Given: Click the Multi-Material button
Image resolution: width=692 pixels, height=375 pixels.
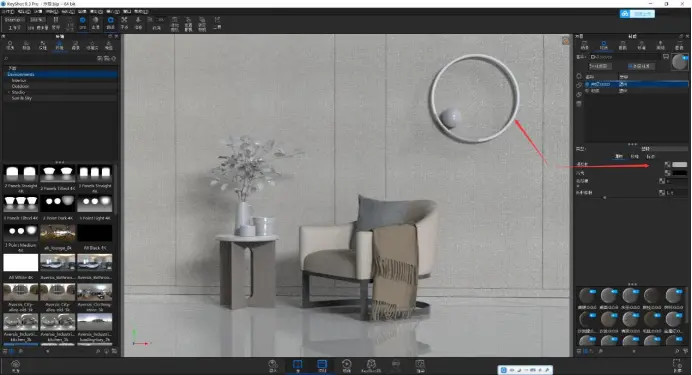Looking at the screenshot, I should click(641, 66).
